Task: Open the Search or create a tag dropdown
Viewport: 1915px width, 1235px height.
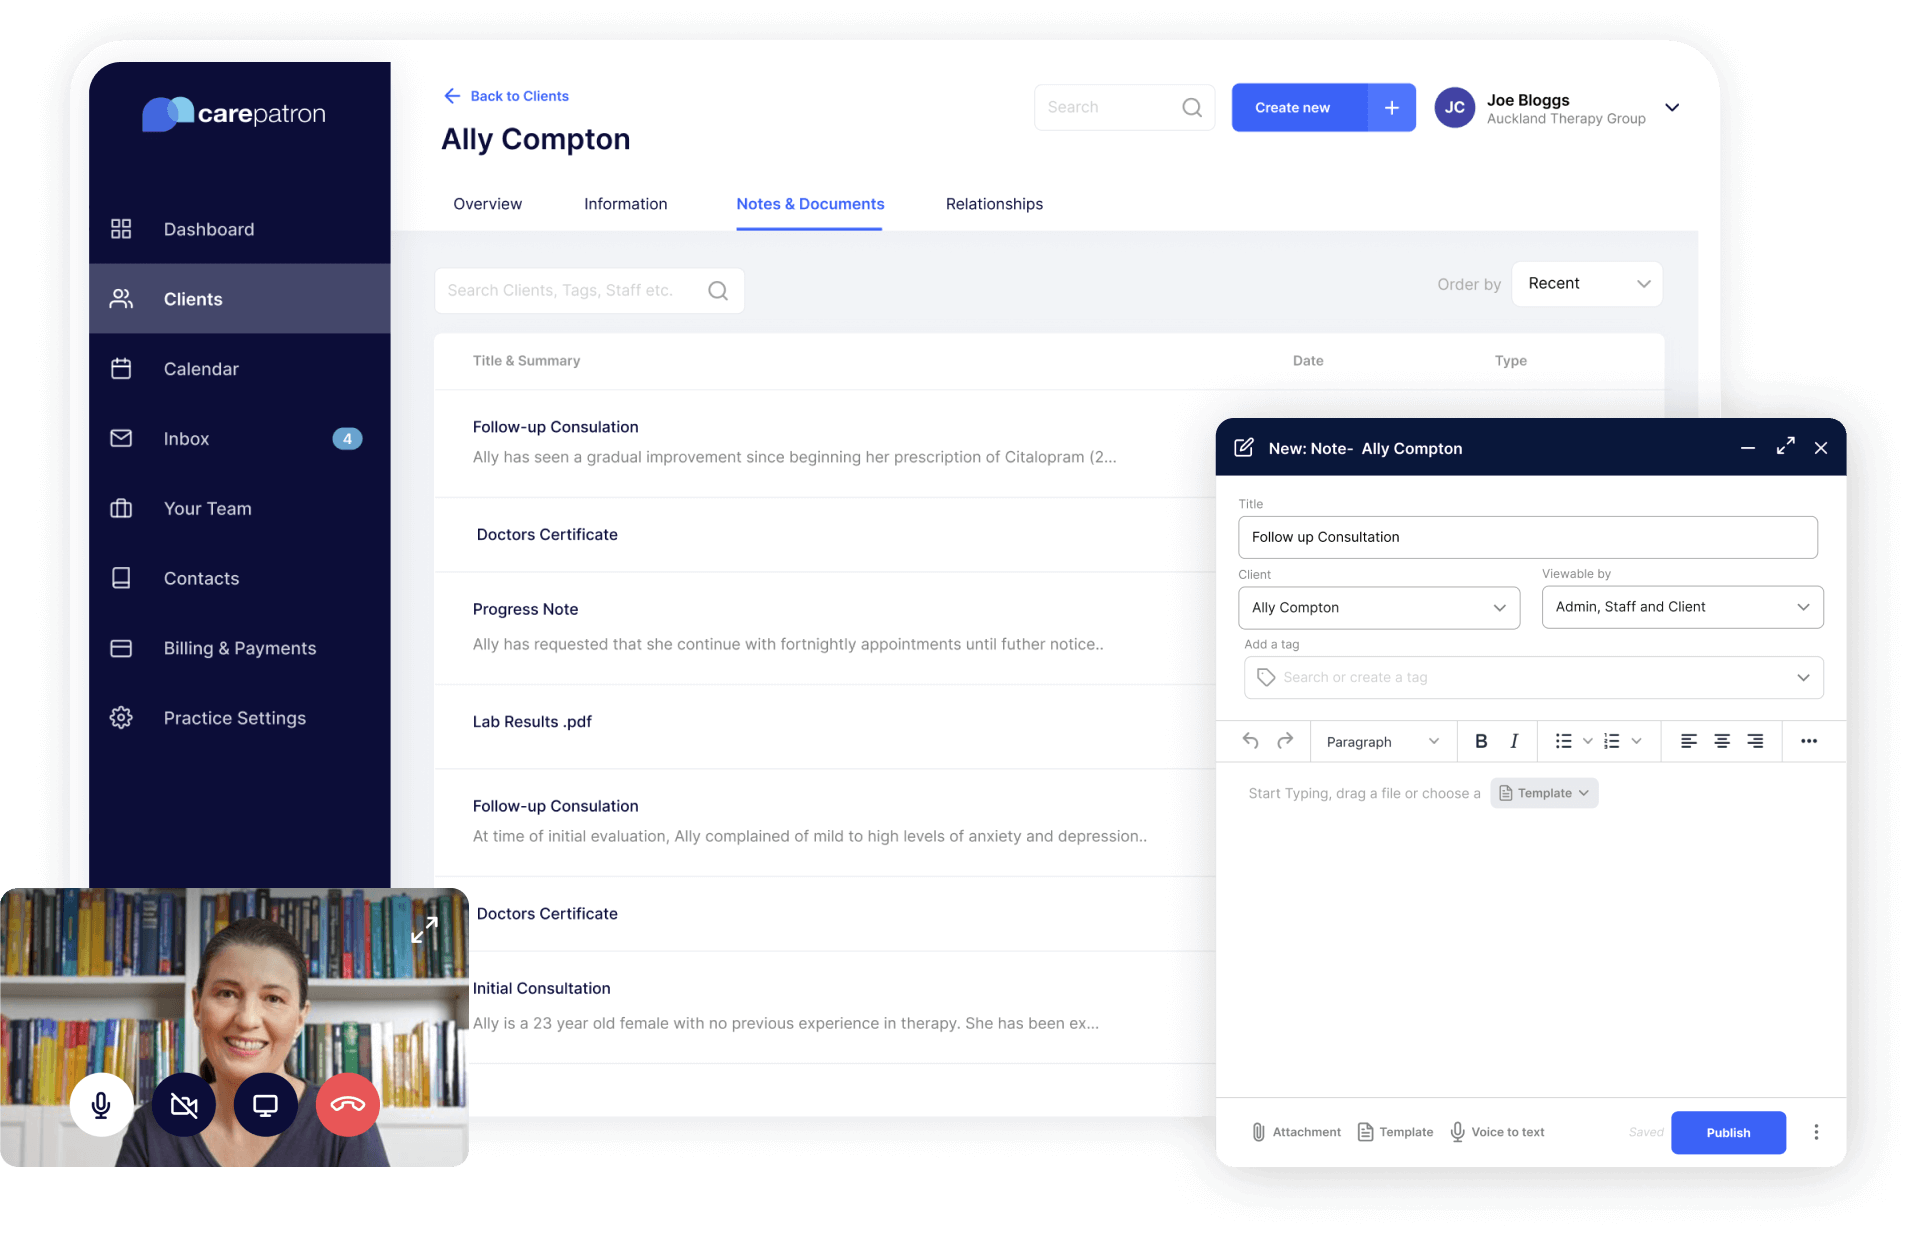Action: pyautogui.click(x=1533, y=677)
